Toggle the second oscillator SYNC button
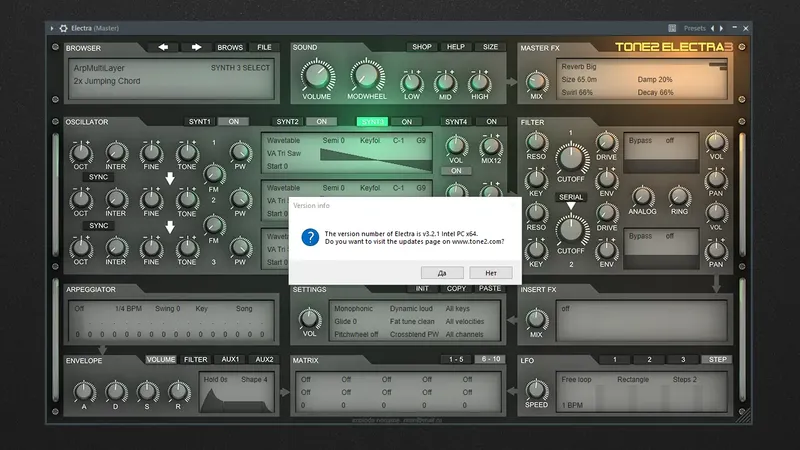 [x=98, y=226]
